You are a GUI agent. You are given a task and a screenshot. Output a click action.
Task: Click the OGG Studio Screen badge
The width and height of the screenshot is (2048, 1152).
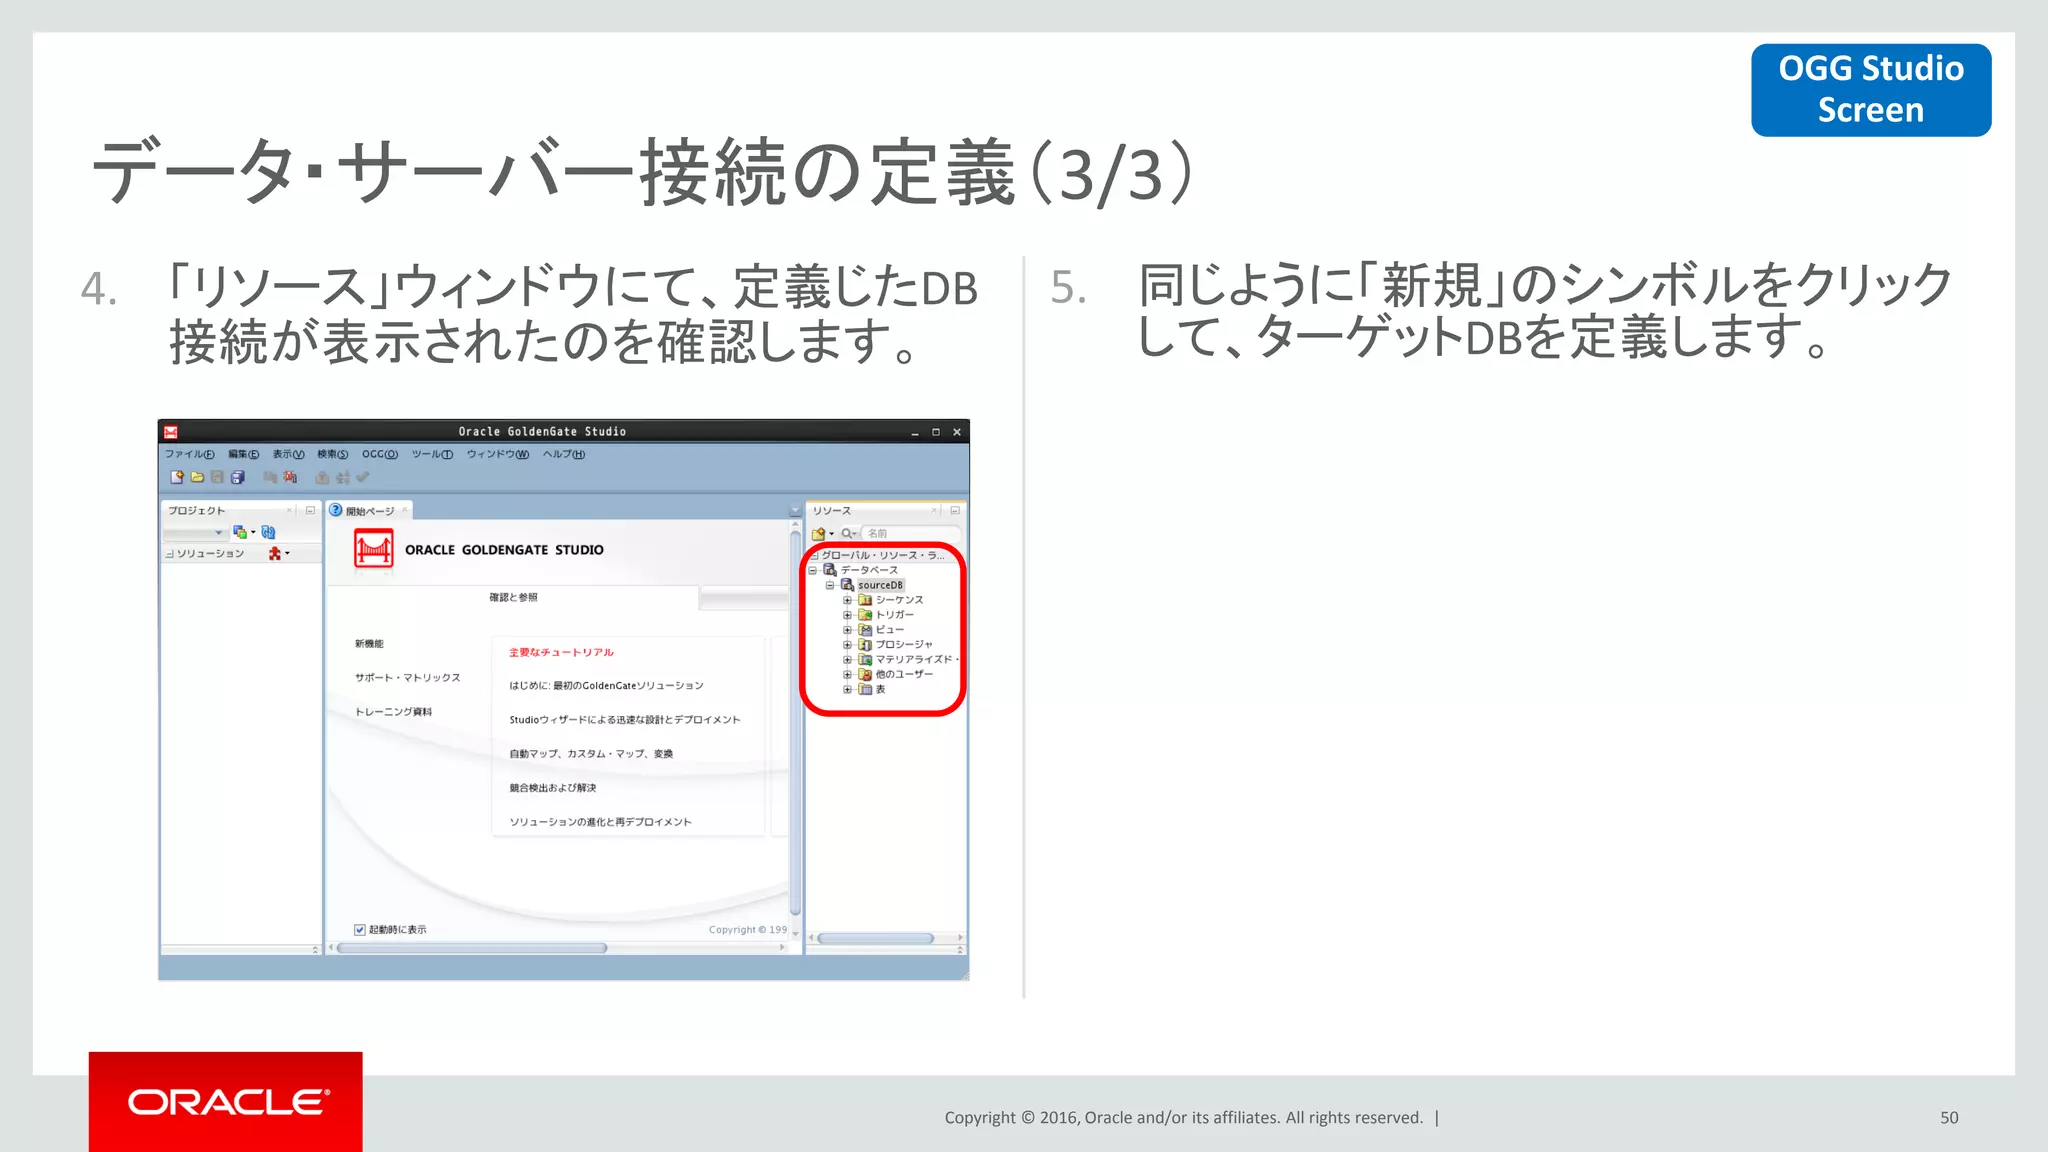click(1871, 90)
